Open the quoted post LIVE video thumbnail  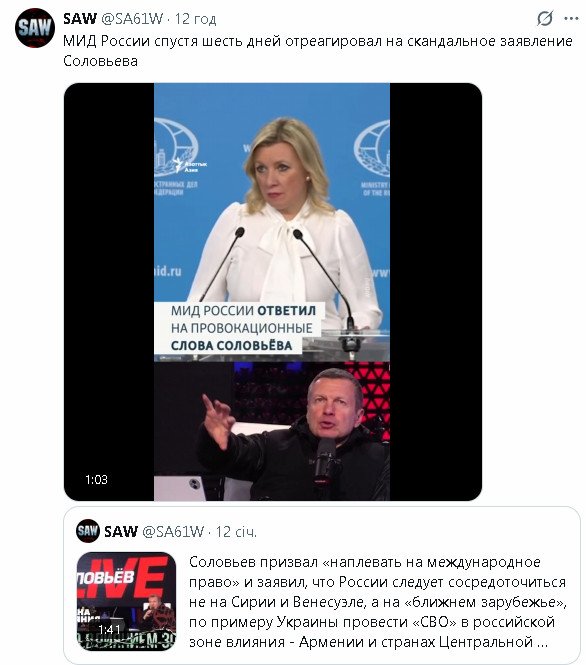pyautogui.click(x=126, y=601)
